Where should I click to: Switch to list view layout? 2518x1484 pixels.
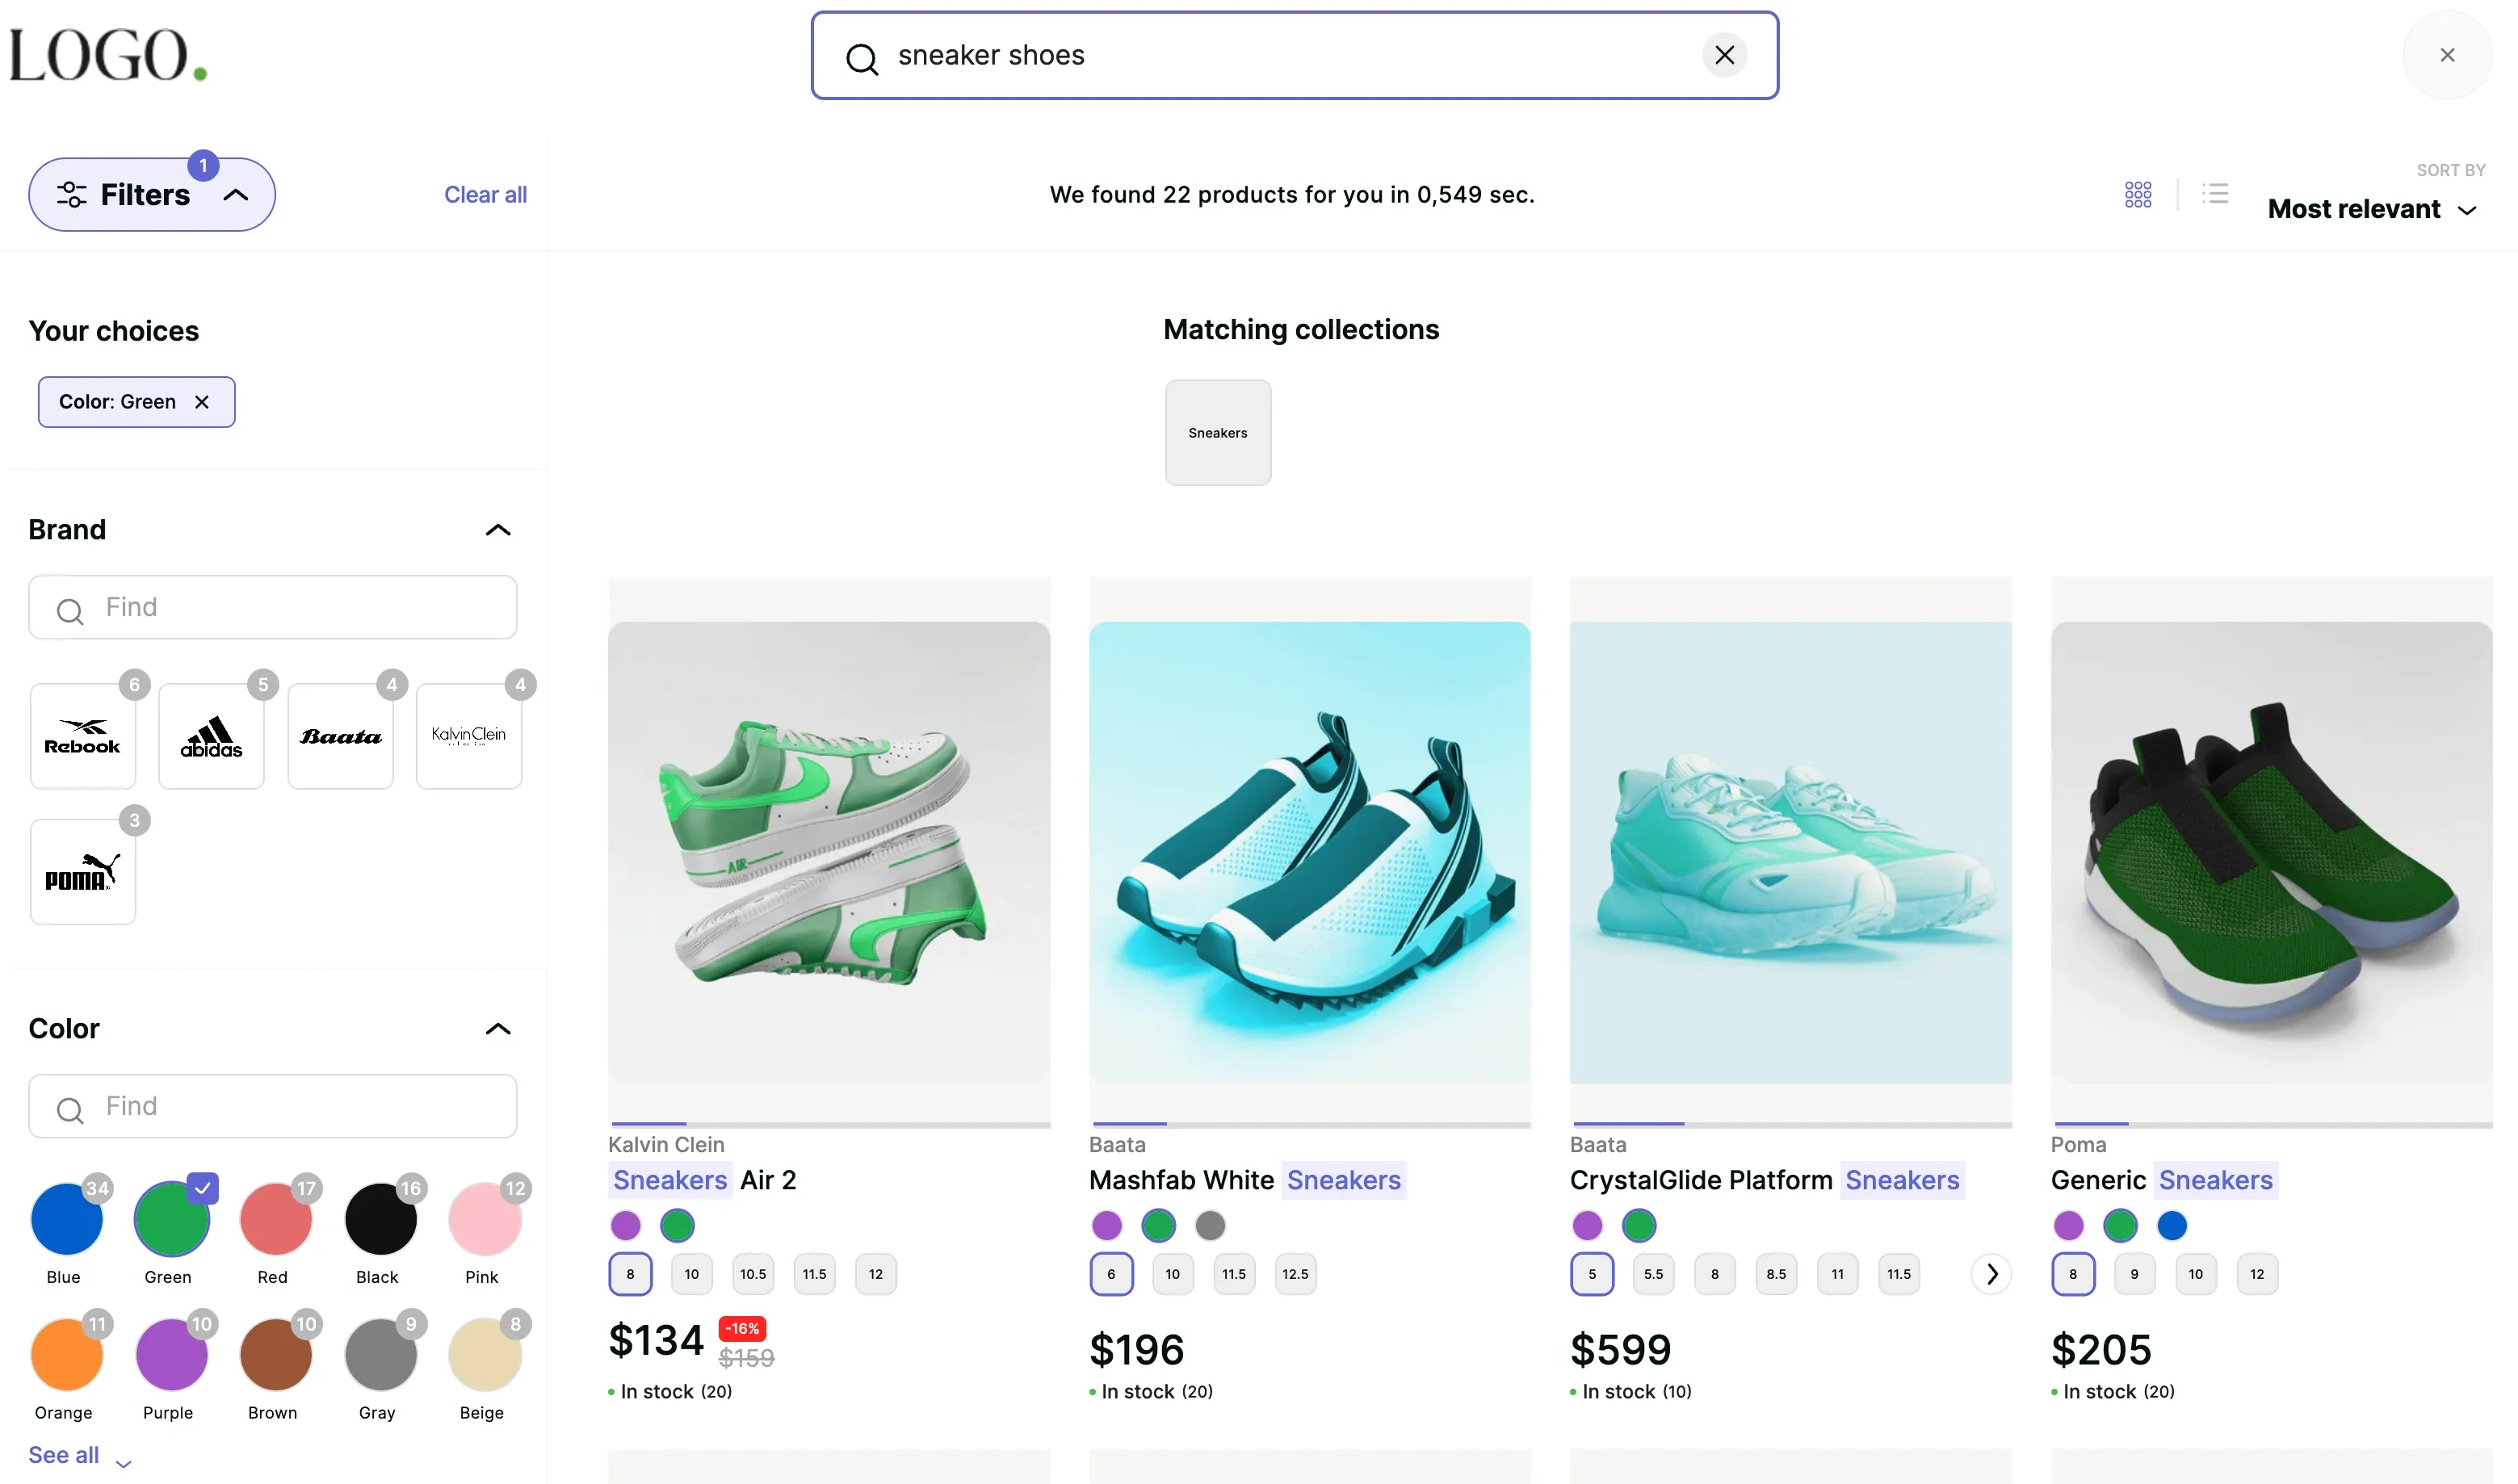coord(2215,194)
